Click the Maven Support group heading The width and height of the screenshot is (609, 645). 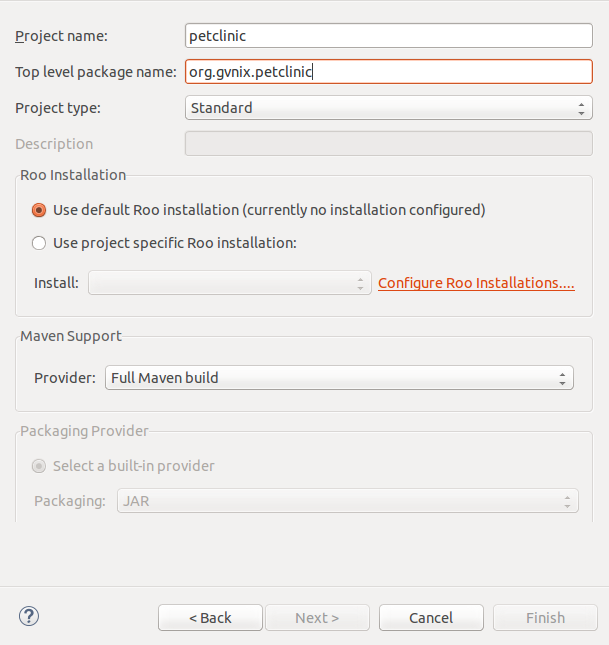[x=70, y=336]
